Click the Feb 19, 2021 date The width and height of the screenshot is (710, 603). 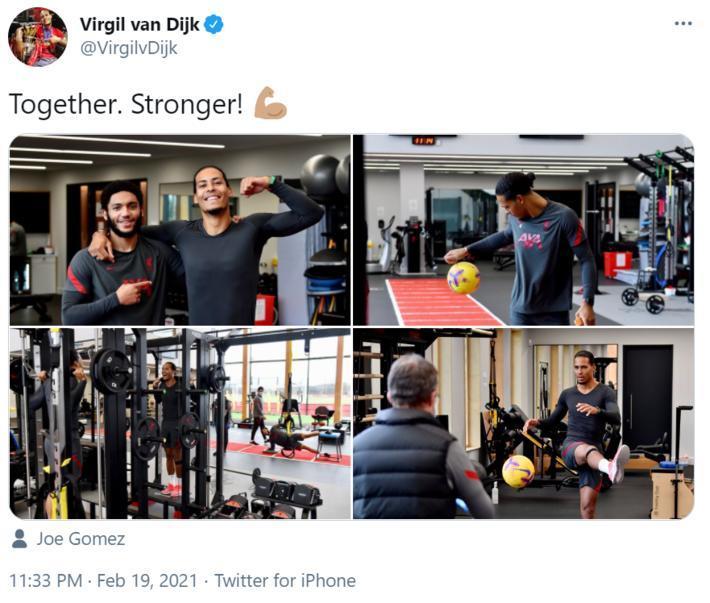147,580
